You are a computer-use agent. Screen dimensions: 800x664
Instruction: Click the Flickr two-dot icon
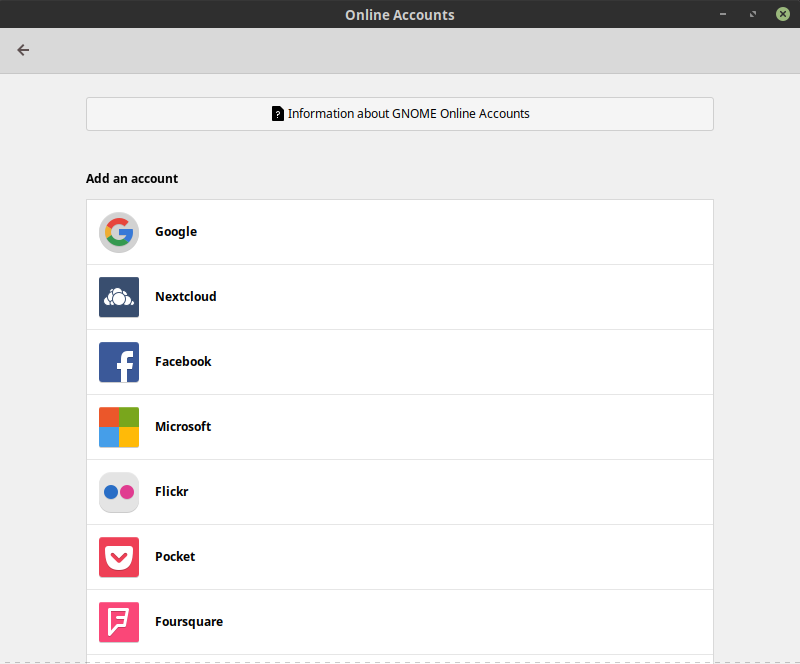pos(119,492)
